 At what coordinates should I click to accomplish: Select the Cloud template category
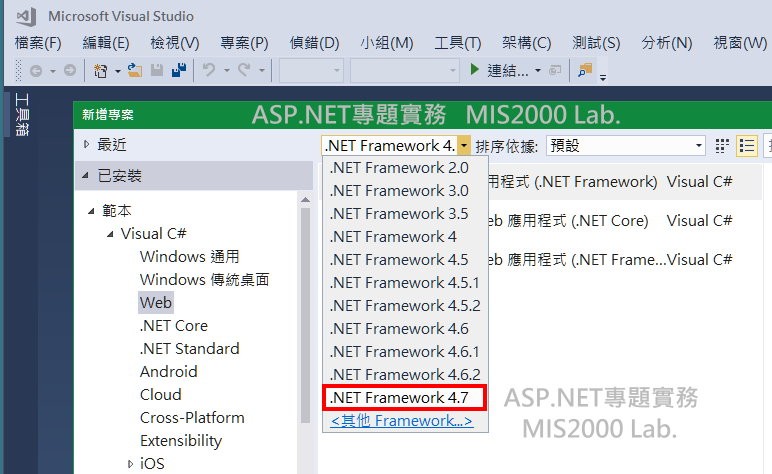point(161,395)
